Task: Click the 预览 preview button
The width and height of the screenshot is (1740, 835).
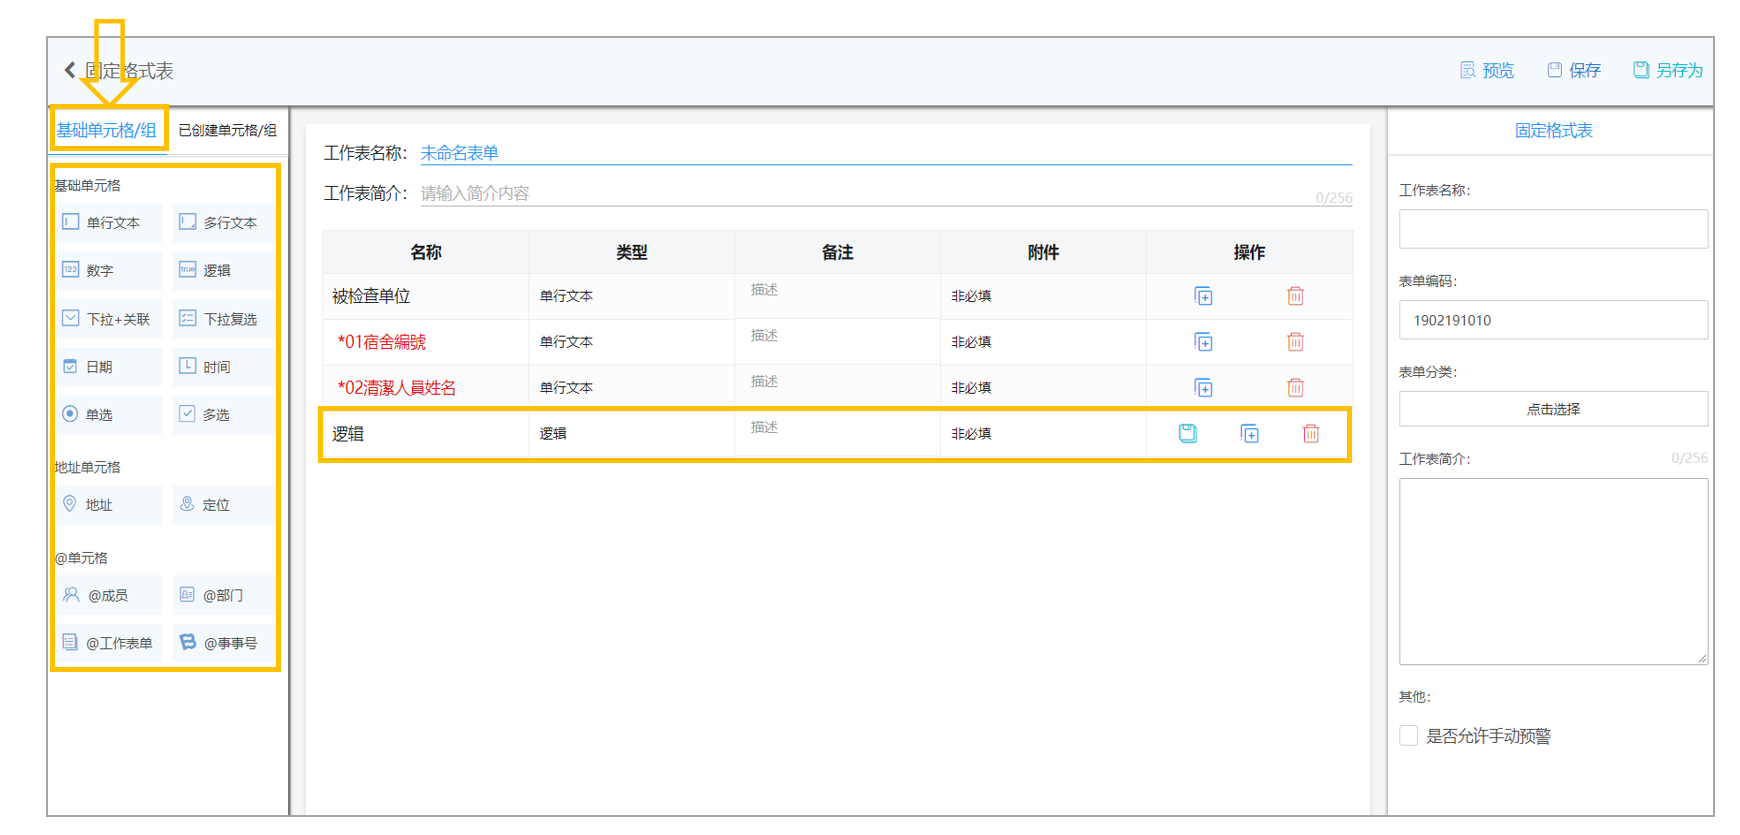Action: pos(1487,70)
